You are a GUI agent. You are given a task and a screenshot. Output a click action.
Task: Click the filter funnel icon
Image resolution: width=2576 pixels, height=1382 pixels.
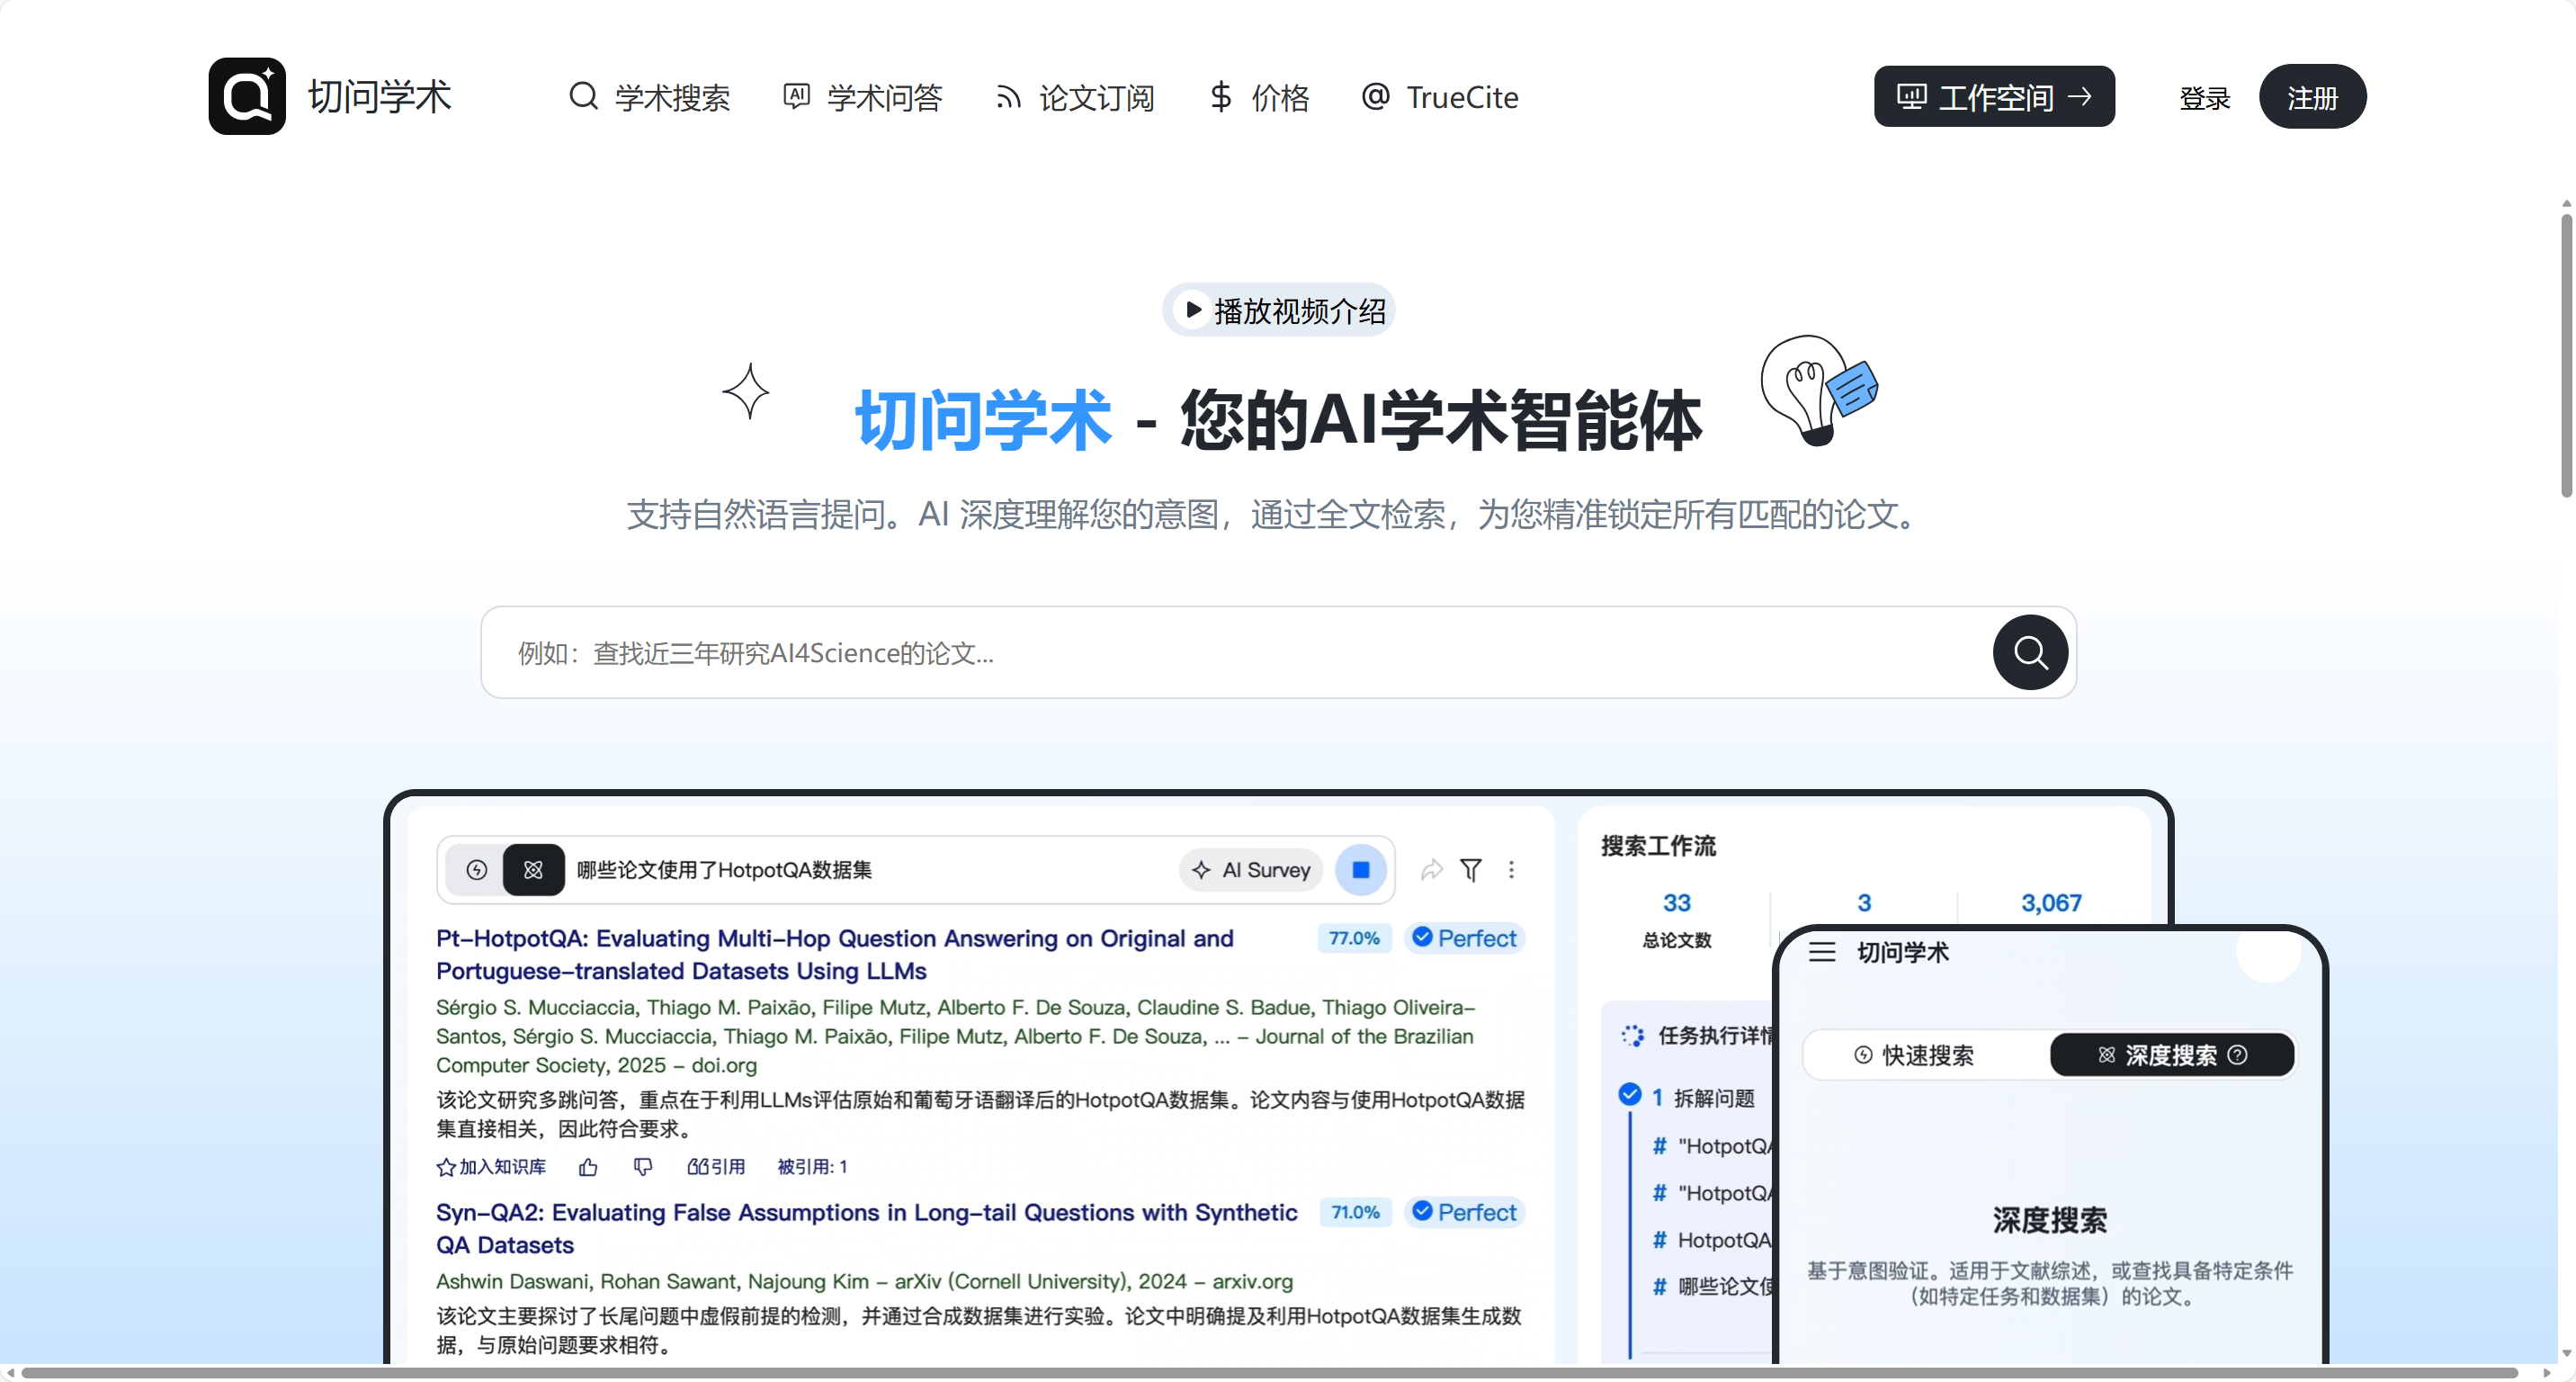tap(1470, 869)
